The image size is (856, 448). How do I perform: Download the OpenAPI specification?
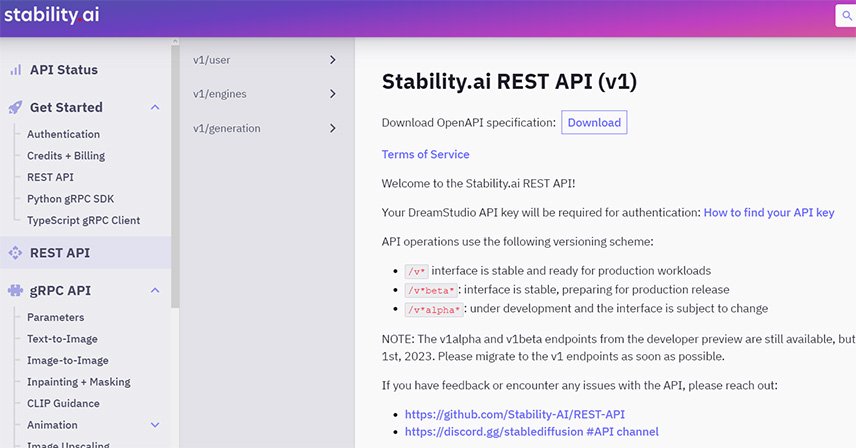594,122
